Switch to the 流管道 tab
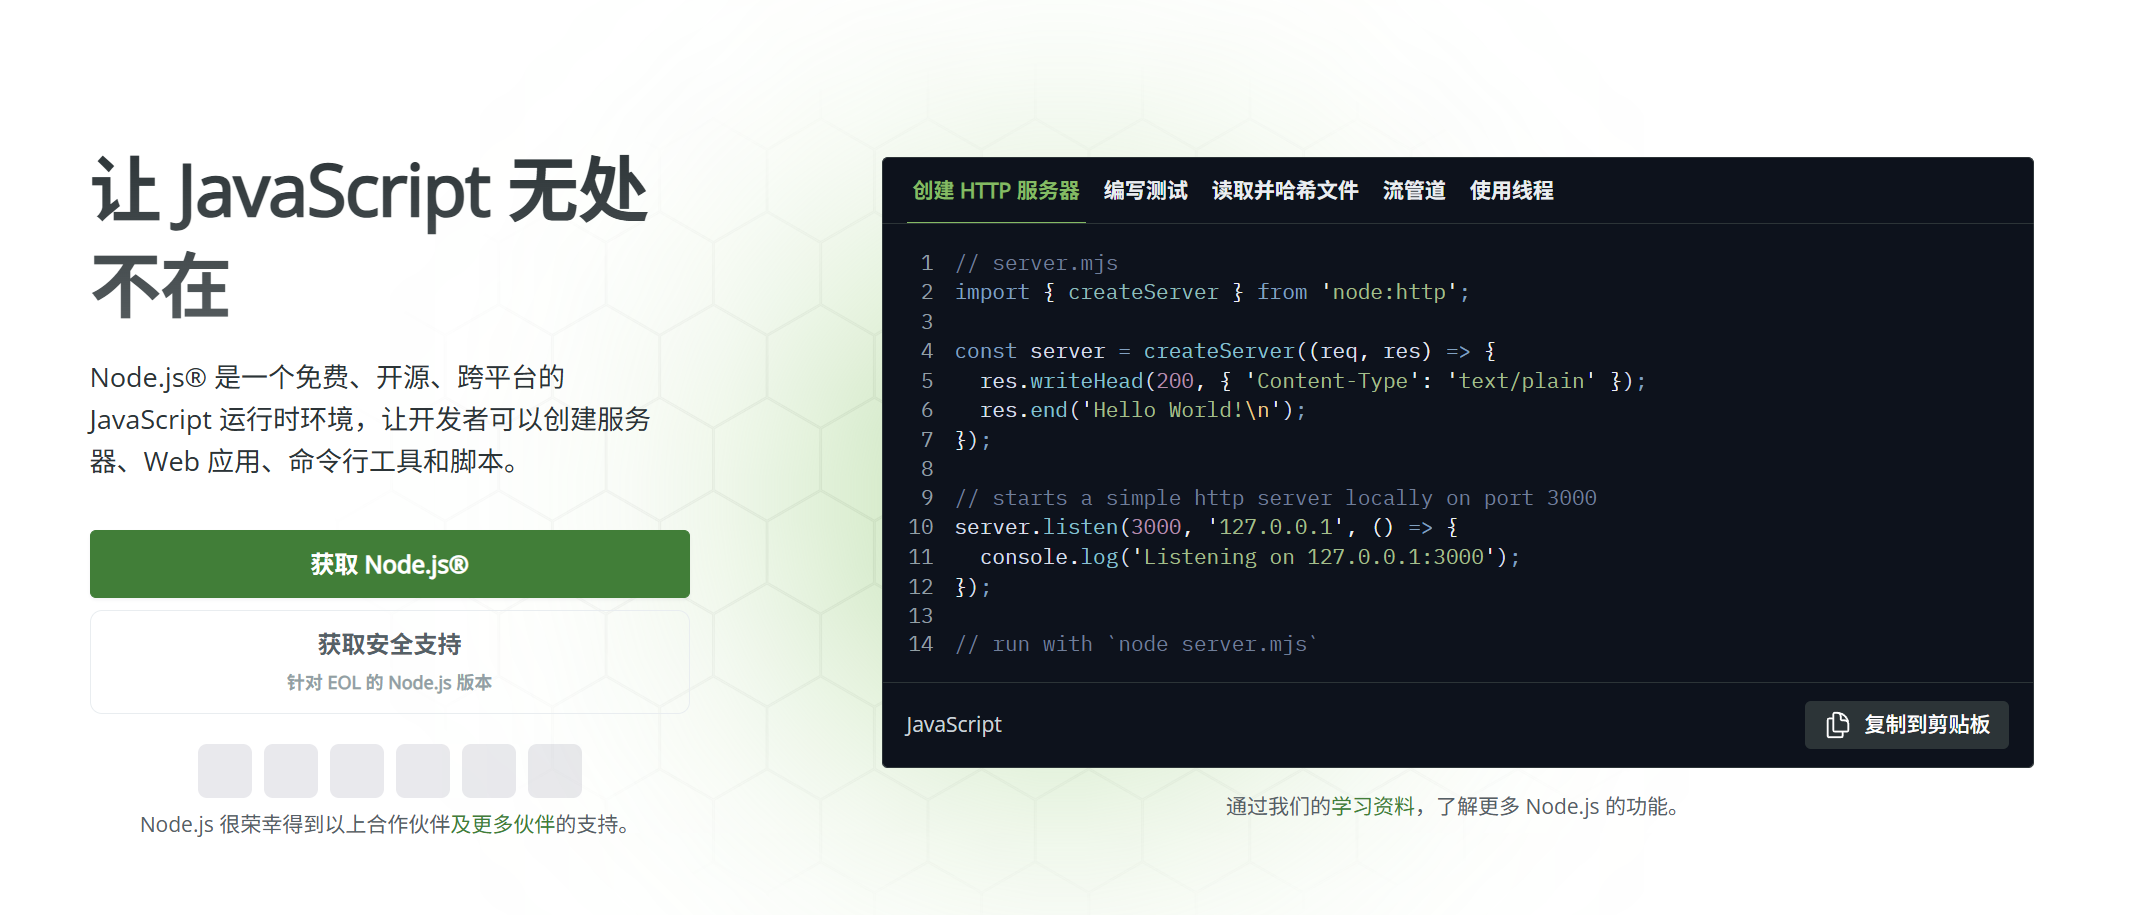 click(1414, 190)
